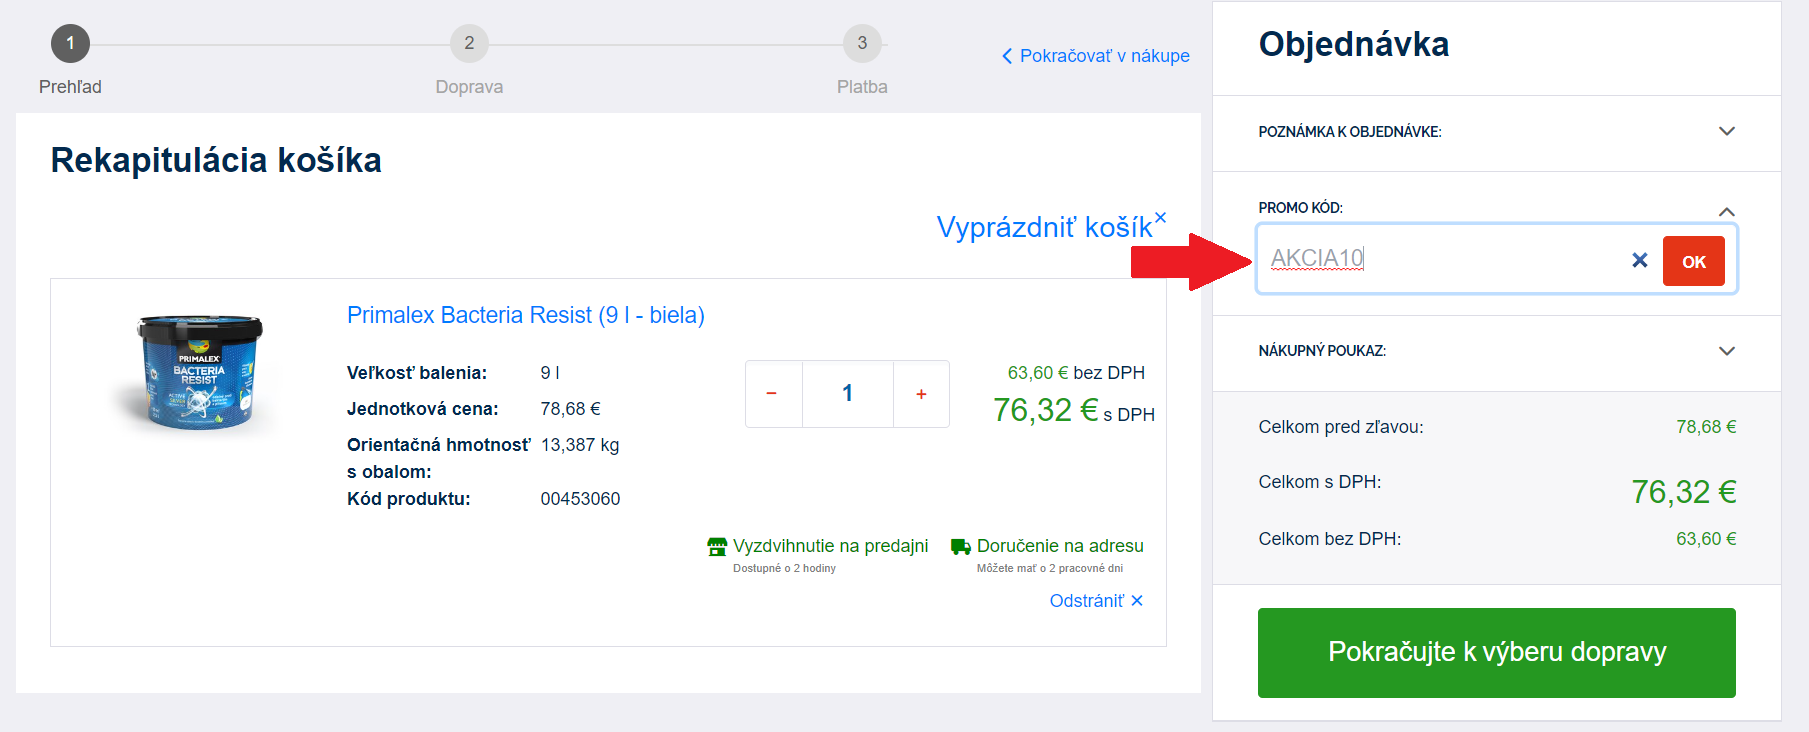The image size is (1809, 732).
Task: Click the Doprava step label
Action: click(469, 87)
